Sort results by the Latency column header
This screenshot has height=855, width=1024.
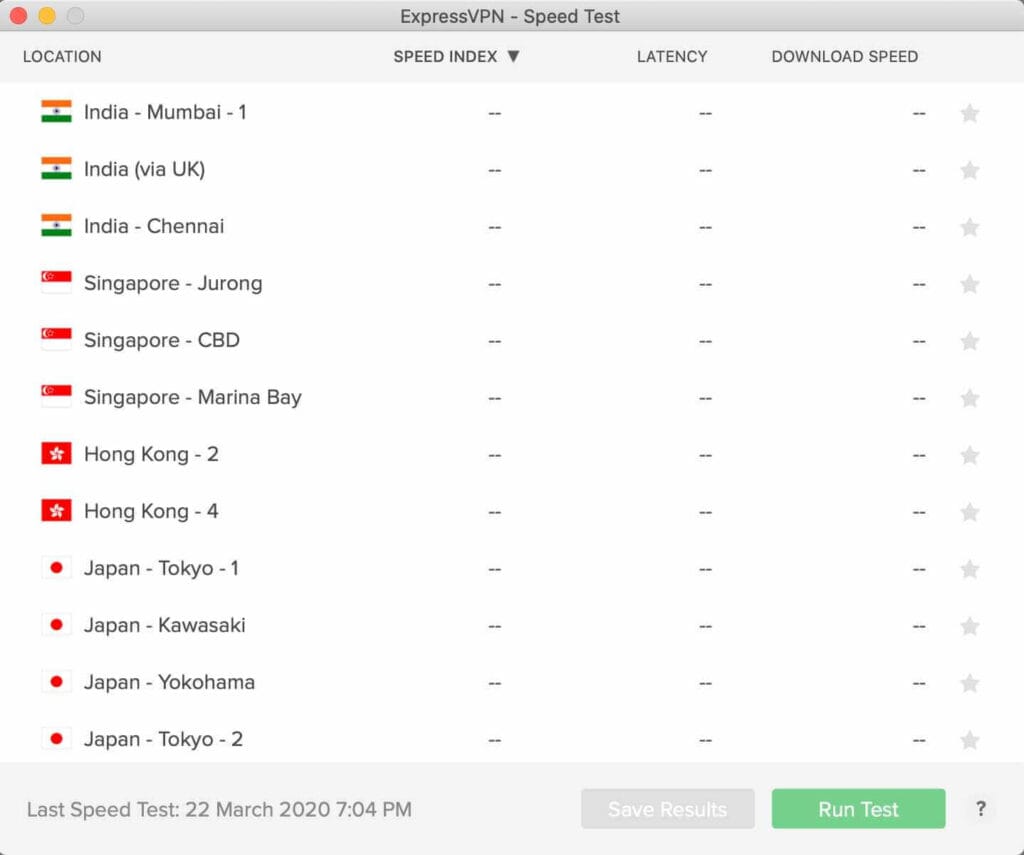672,57
